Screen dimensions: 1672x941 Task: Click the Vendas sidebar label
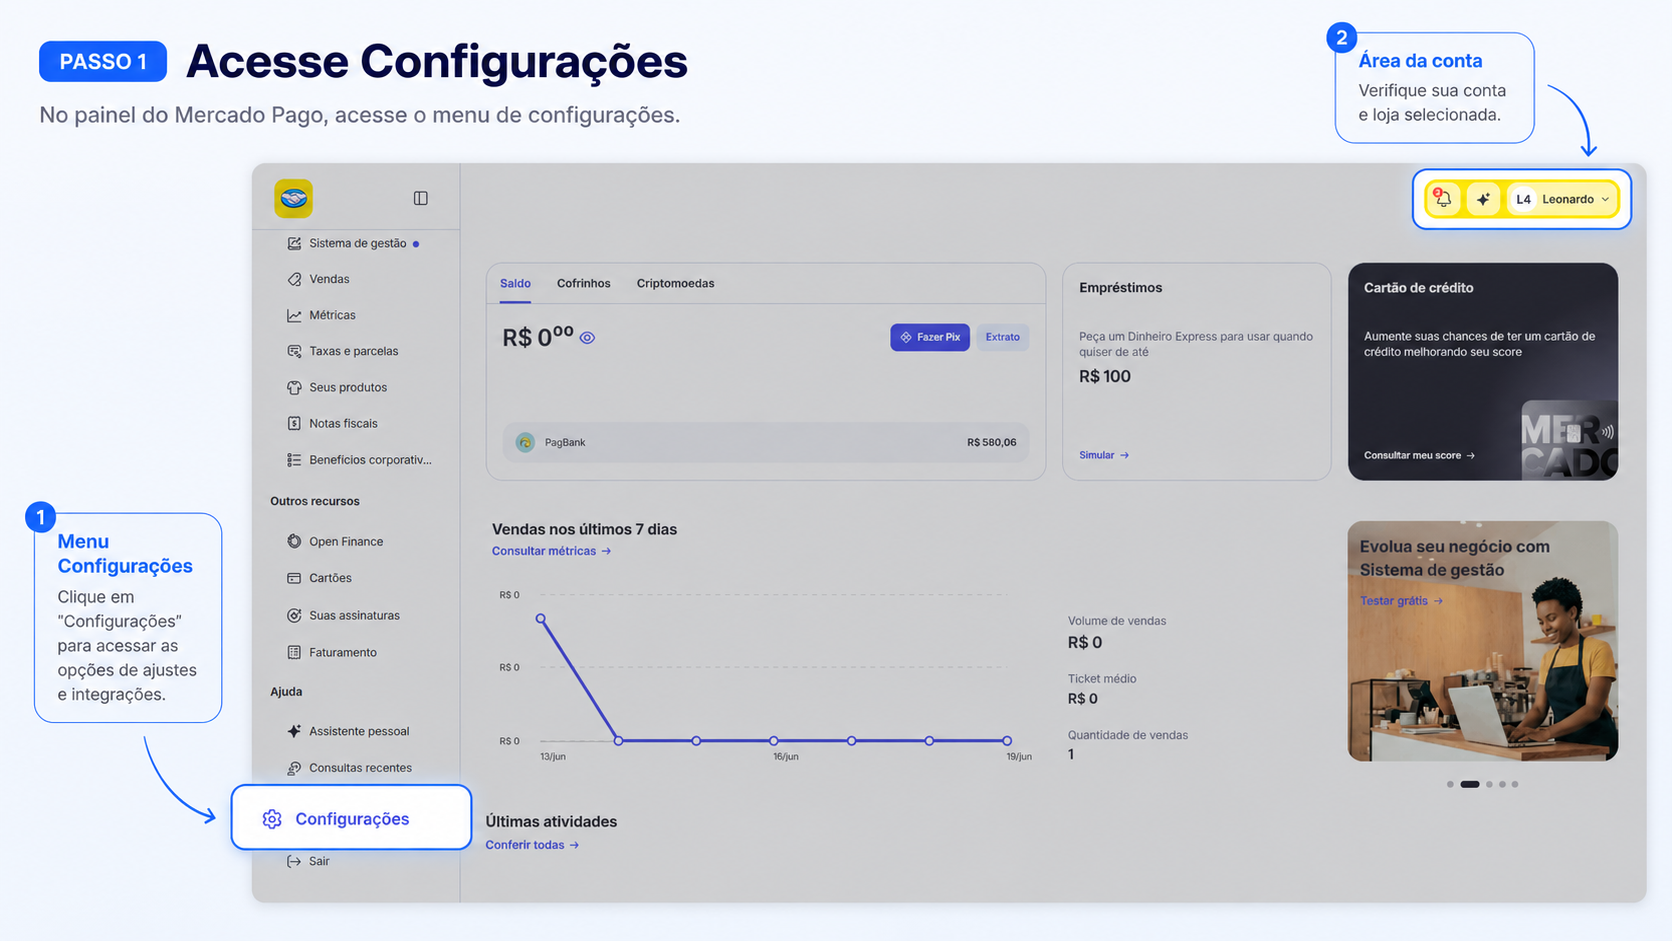[329, 279]
